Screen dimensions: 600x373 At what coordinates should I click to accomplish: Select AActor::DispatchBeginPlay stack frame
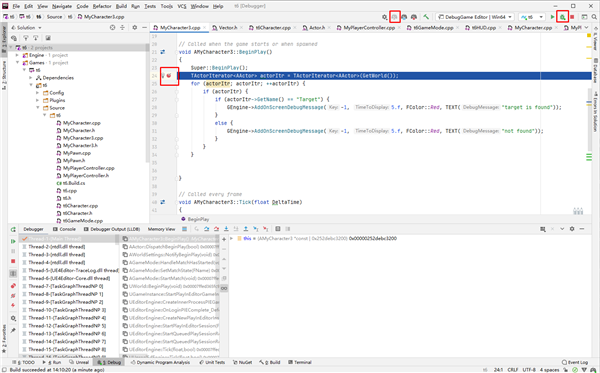click(x=171, y=247)
